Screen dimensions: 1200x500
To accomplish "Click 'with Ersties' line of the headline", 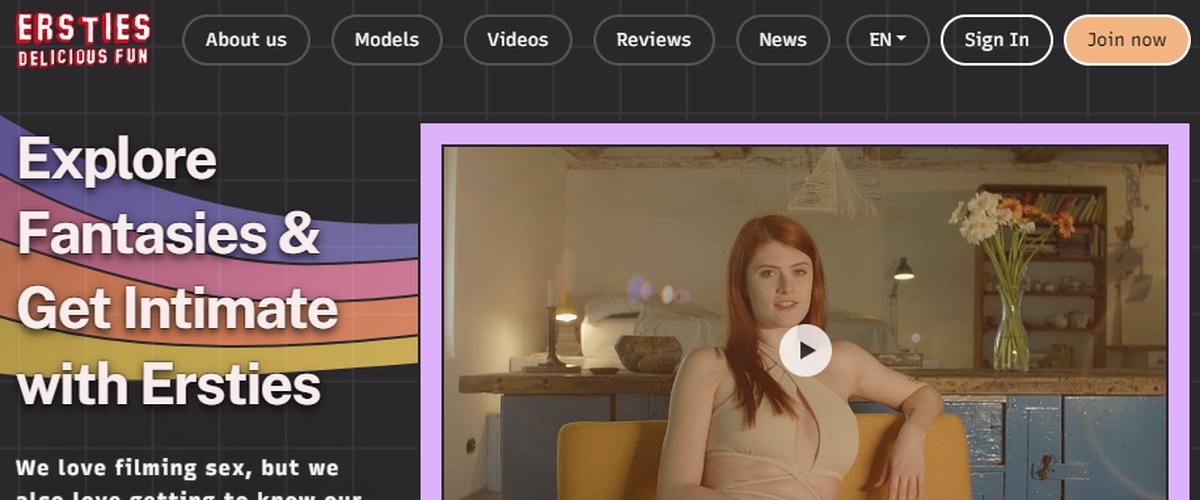I will coord(169,385).
